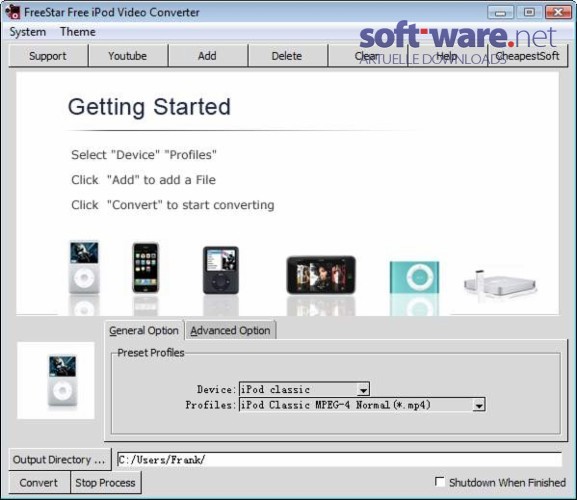Click the "Profiles:" field label

210,405
